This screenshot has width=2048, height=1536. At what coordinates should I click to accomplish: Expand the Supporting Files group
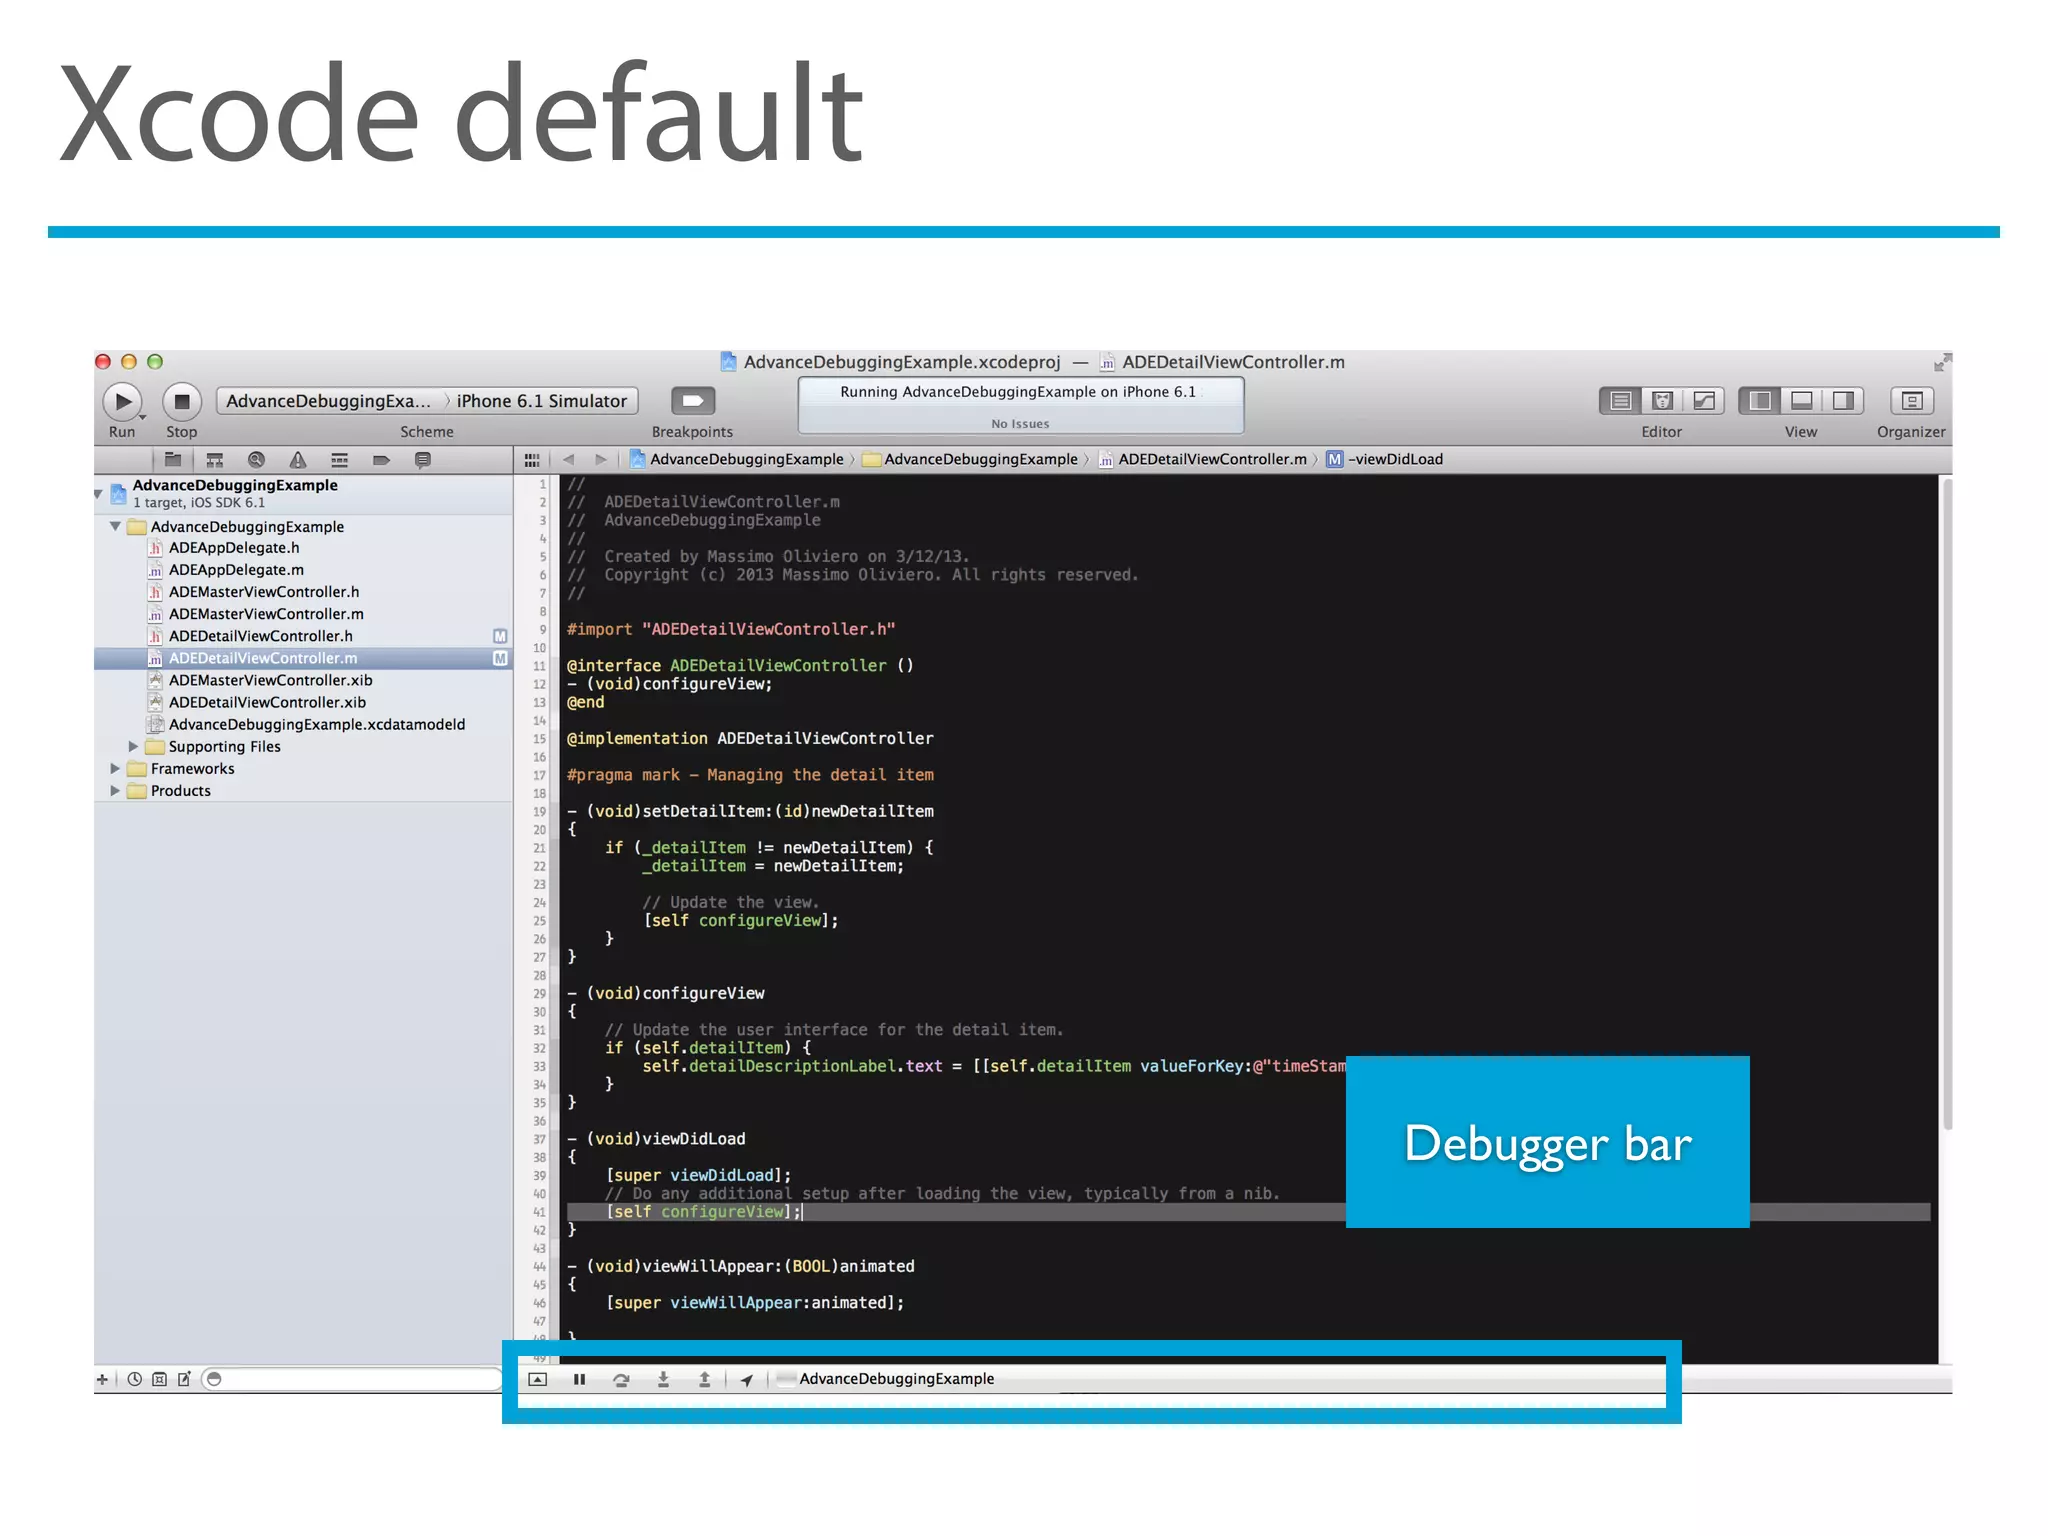133,746
